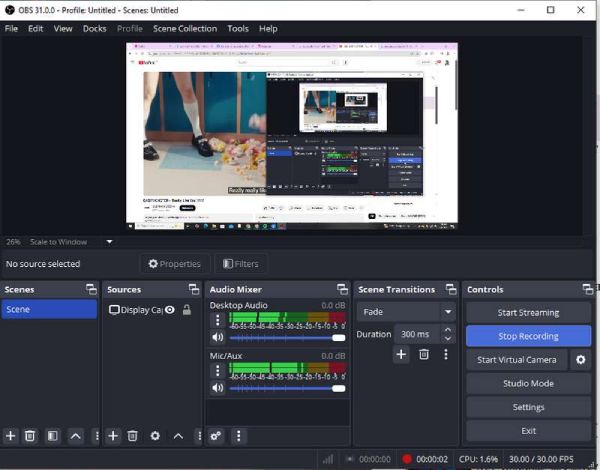Open the Edit menu
The image size is (600, 470).
tap(35, 29)
